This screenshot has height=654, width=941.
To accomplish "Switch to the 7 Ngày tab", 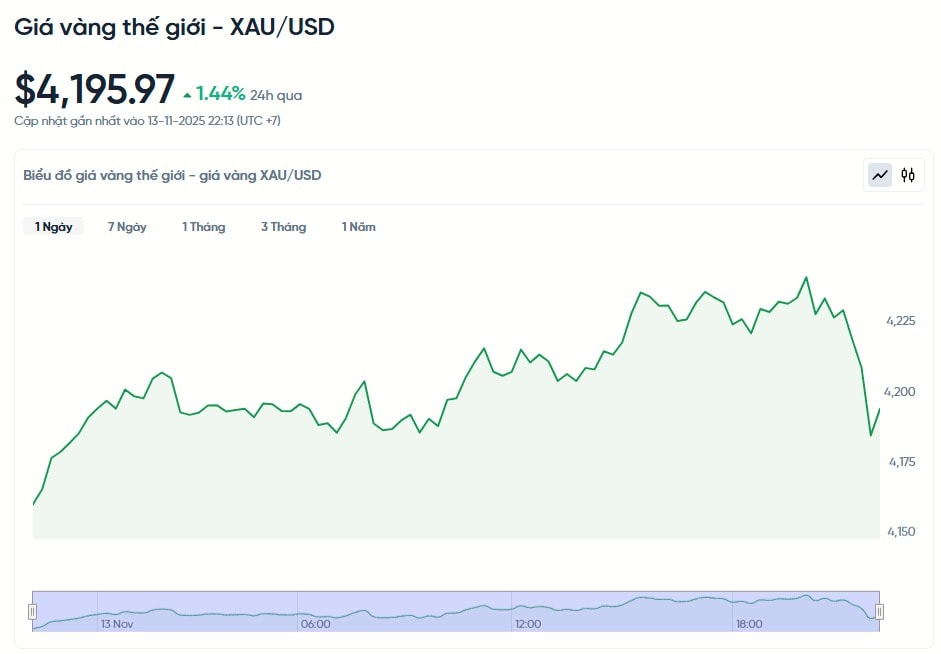I will 127,227.
